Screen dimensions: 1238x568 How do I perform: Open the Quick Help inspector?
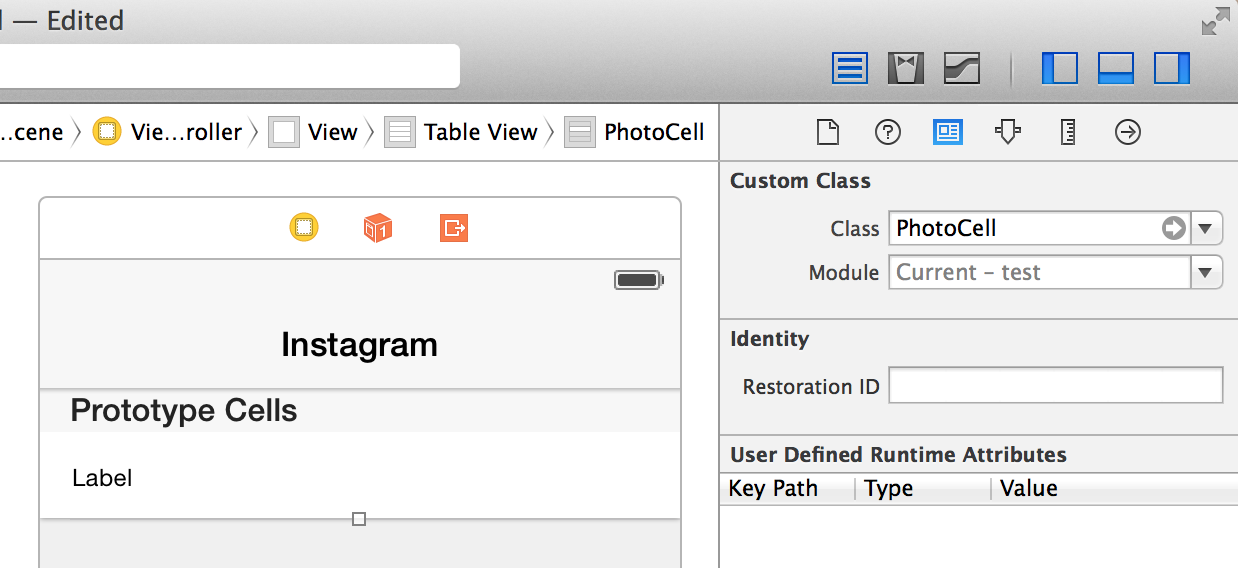(888, 132)
